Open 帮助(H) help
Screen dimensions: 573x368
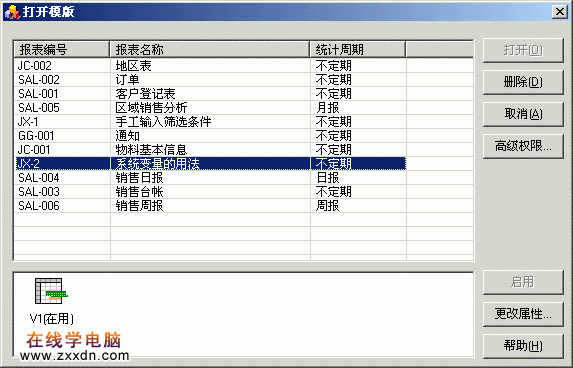[523, 345]
